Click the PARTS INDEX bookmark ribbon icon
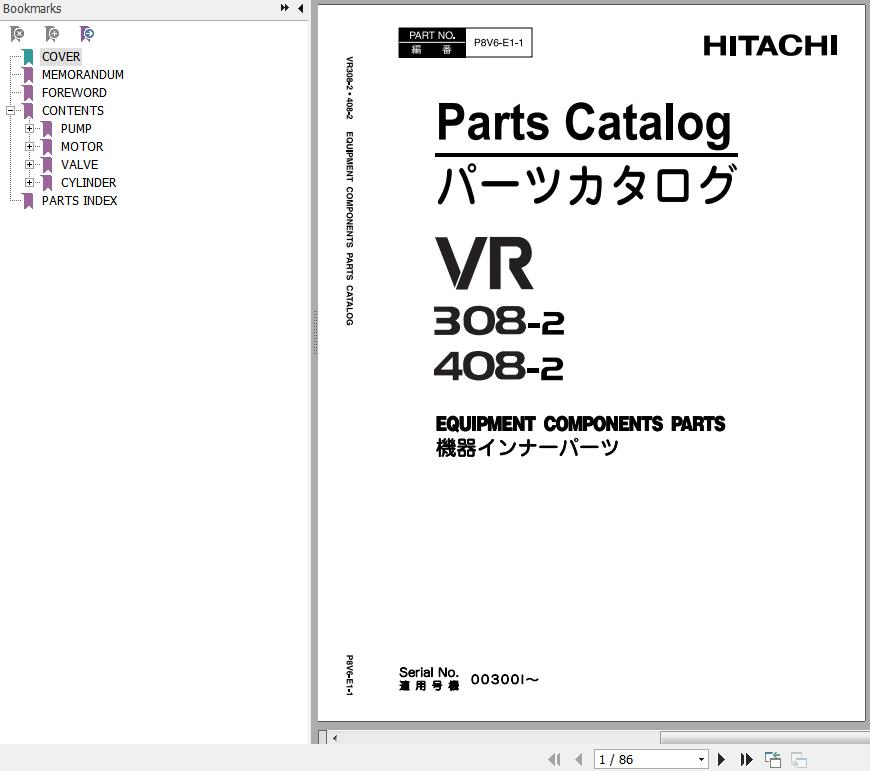 (x=28, y=201)
